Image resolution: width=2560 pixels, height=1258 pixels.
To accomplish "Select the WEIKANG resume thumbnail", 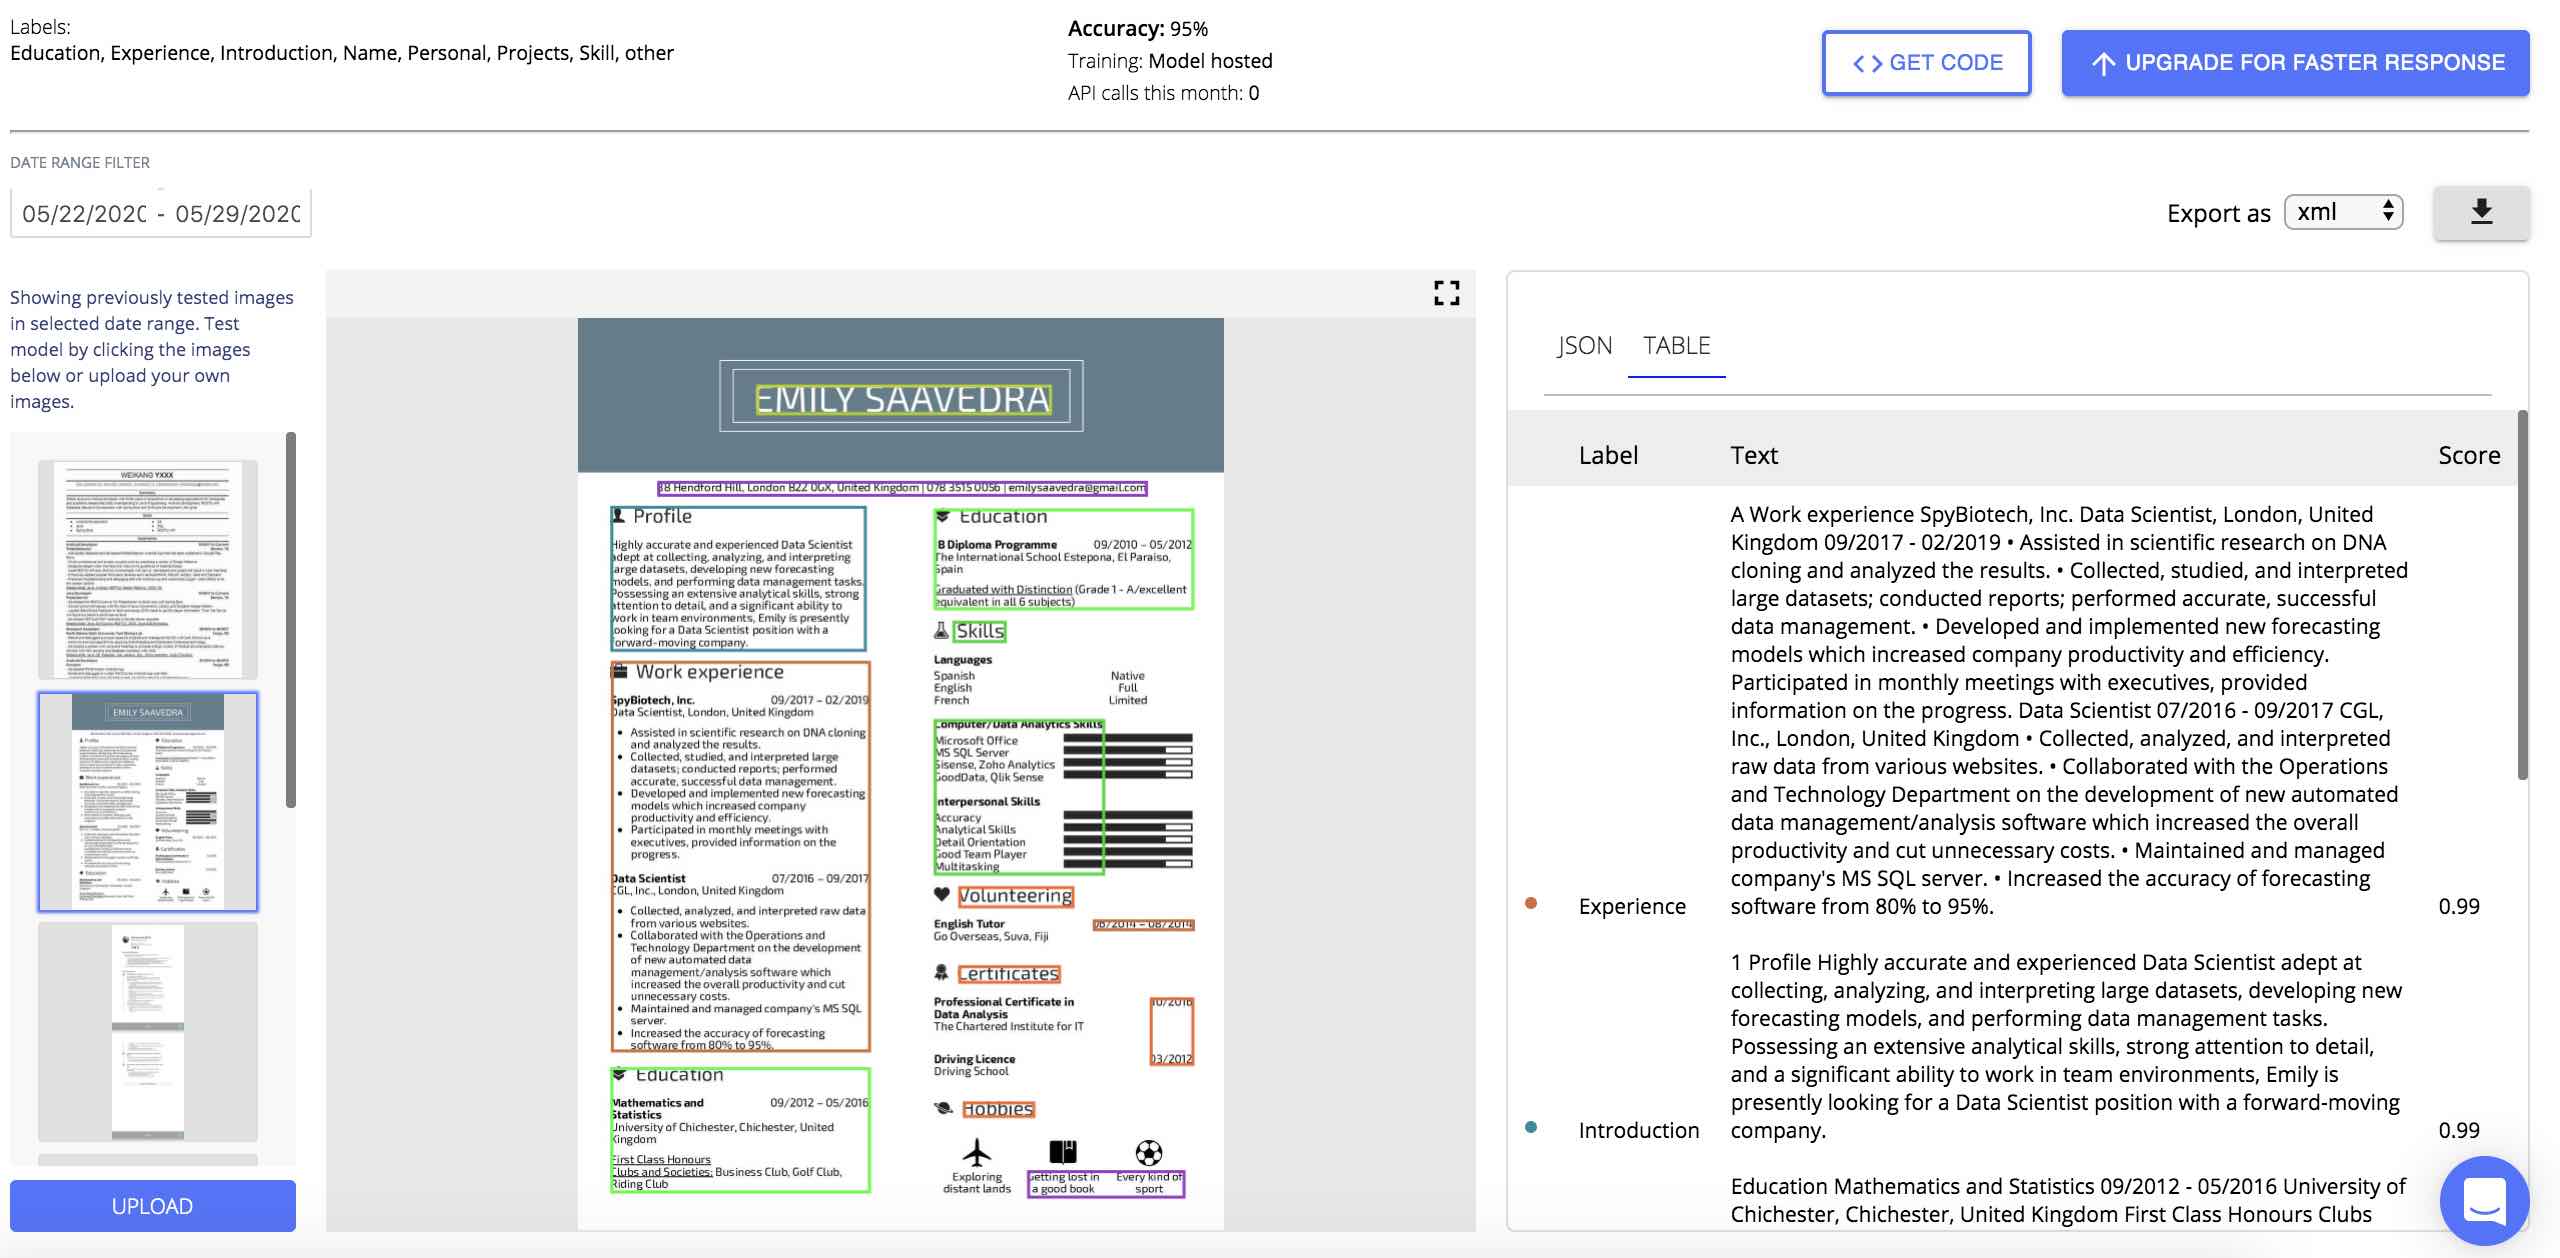I will click(x=148, y=569).
